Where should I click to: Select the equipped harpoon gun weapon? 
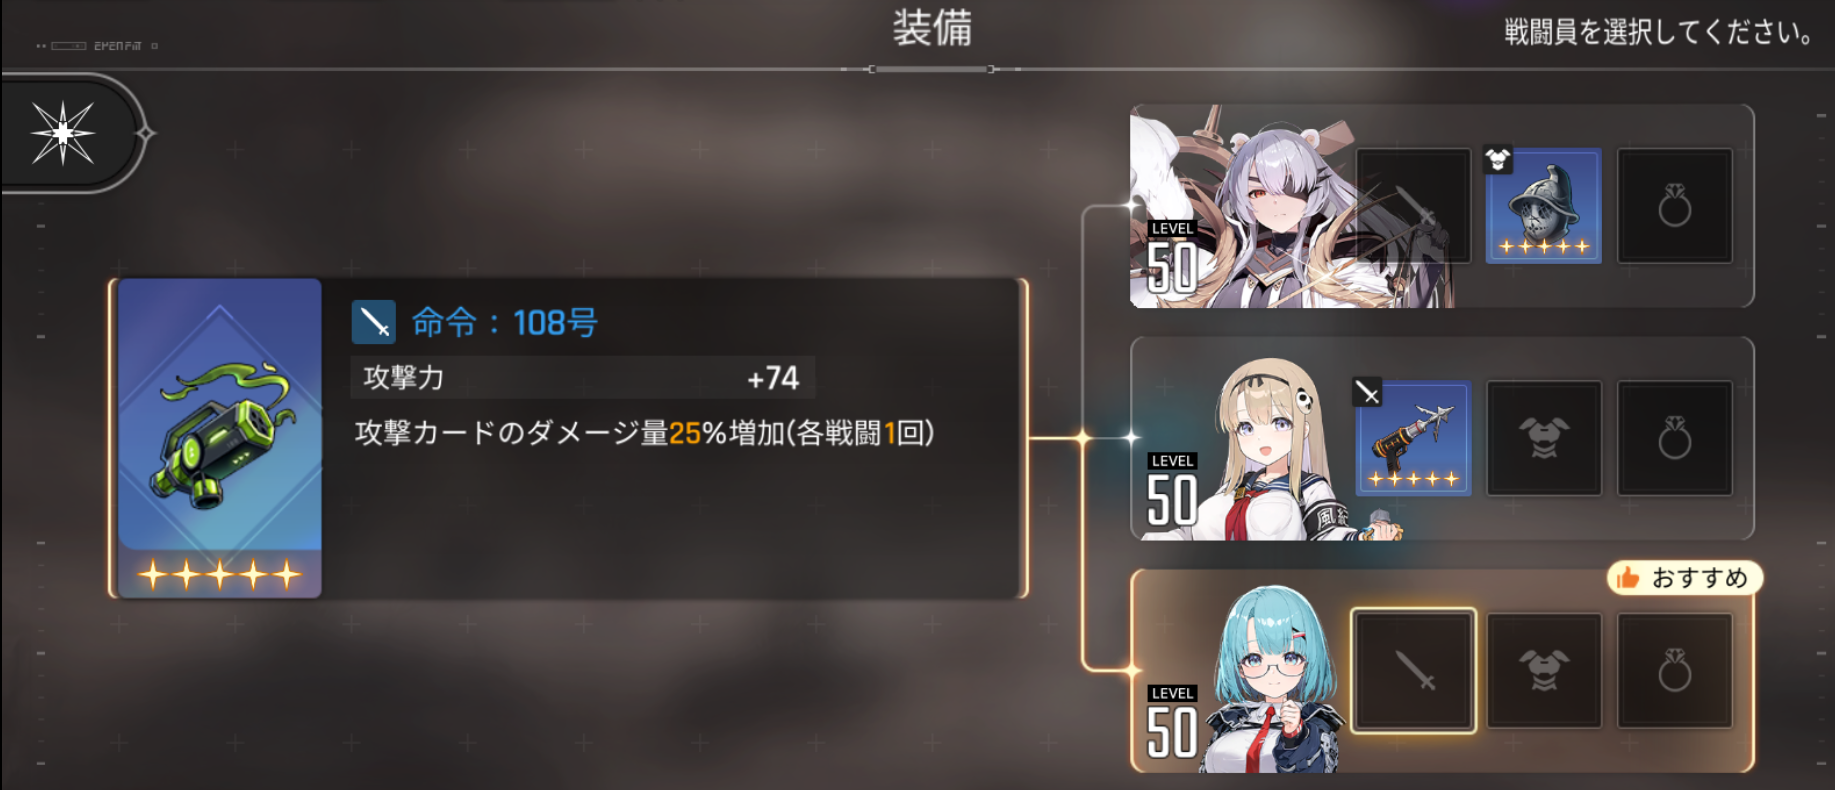(x=1413, y=438)
